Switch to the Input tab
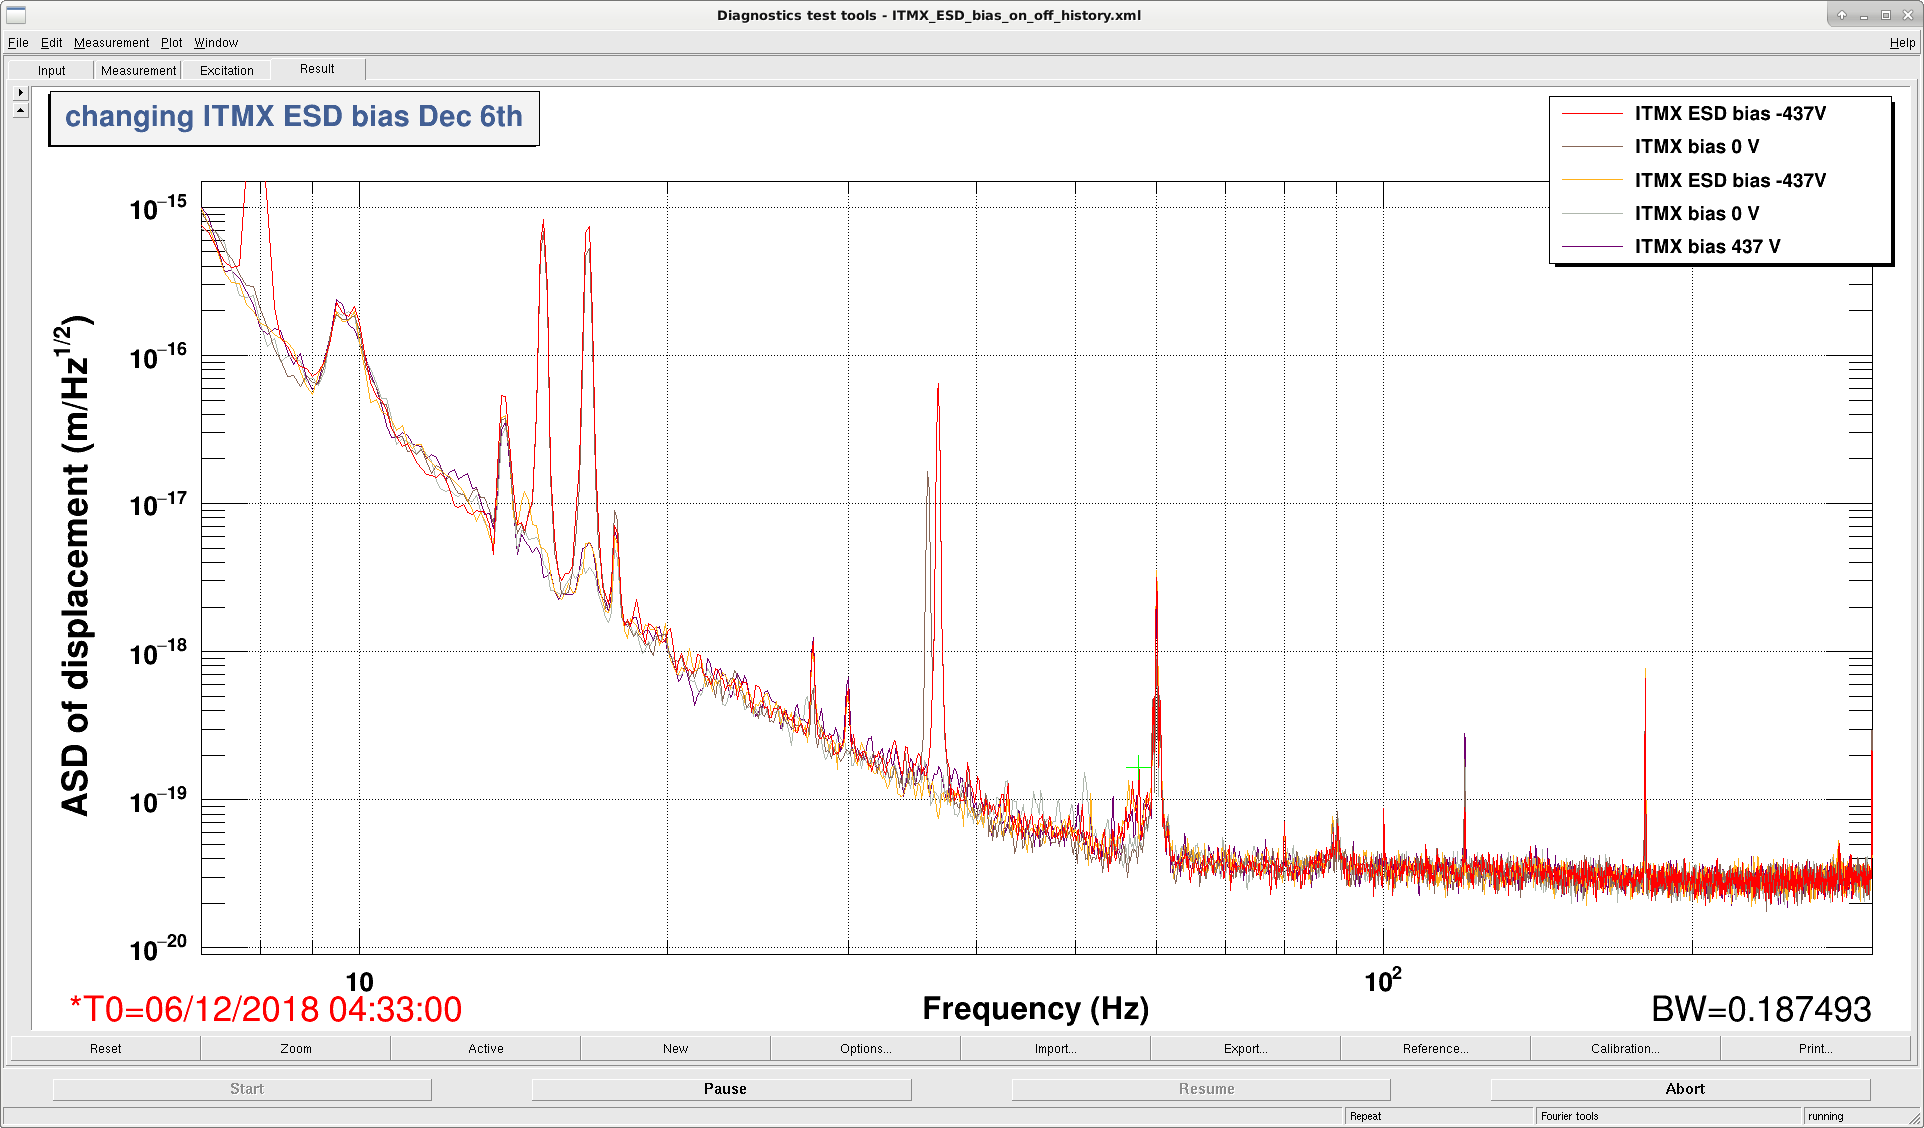The width and height of the screenshot is (1924, 1128). (52, 70)
